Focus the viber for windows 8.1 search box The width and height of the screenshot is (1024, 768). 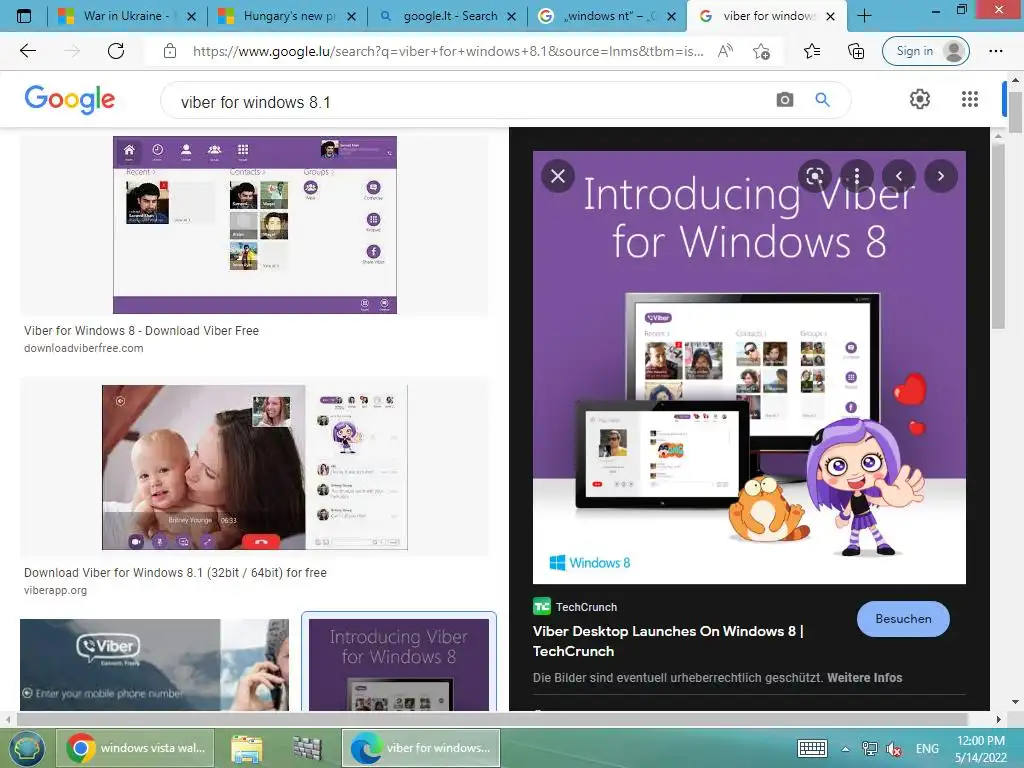[x=470, y=102]
